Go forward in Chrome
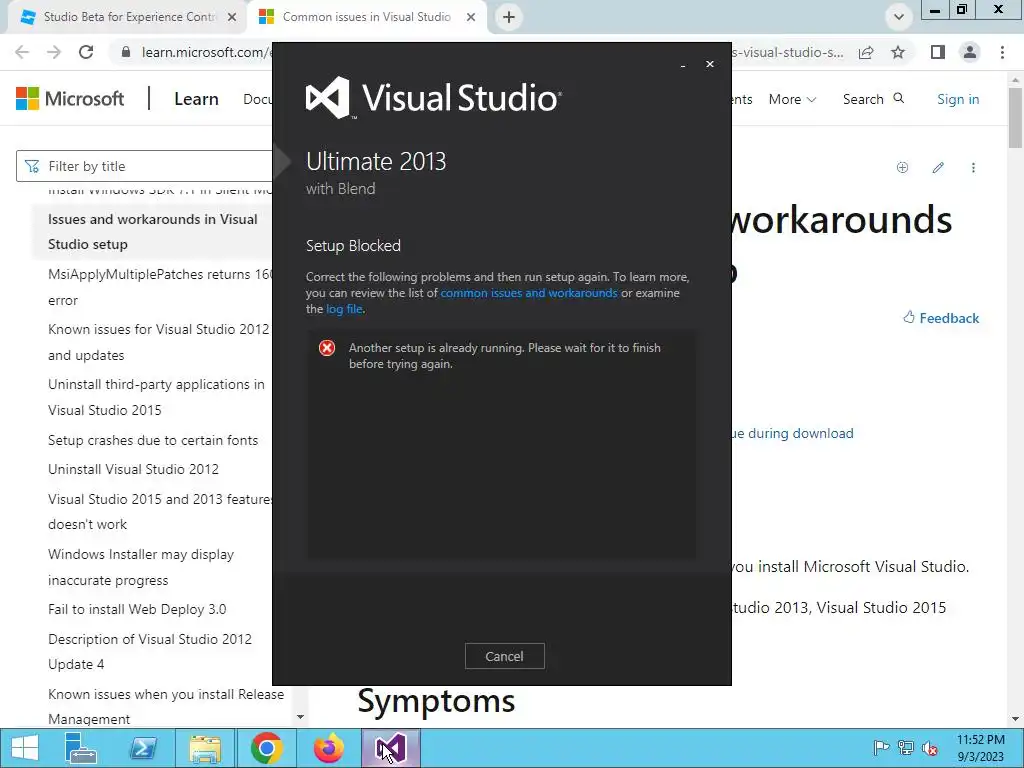The width and height of the screenshot is (1024, 768). pos(54,52)
